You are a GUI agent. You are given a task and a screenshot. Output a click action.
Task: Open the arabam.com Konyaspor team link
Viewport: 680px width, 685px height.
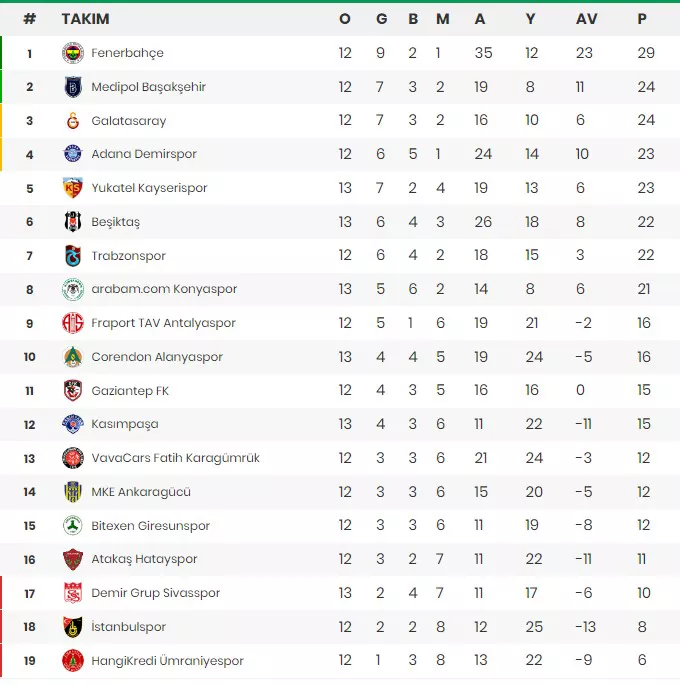click(x=164, y=289)
